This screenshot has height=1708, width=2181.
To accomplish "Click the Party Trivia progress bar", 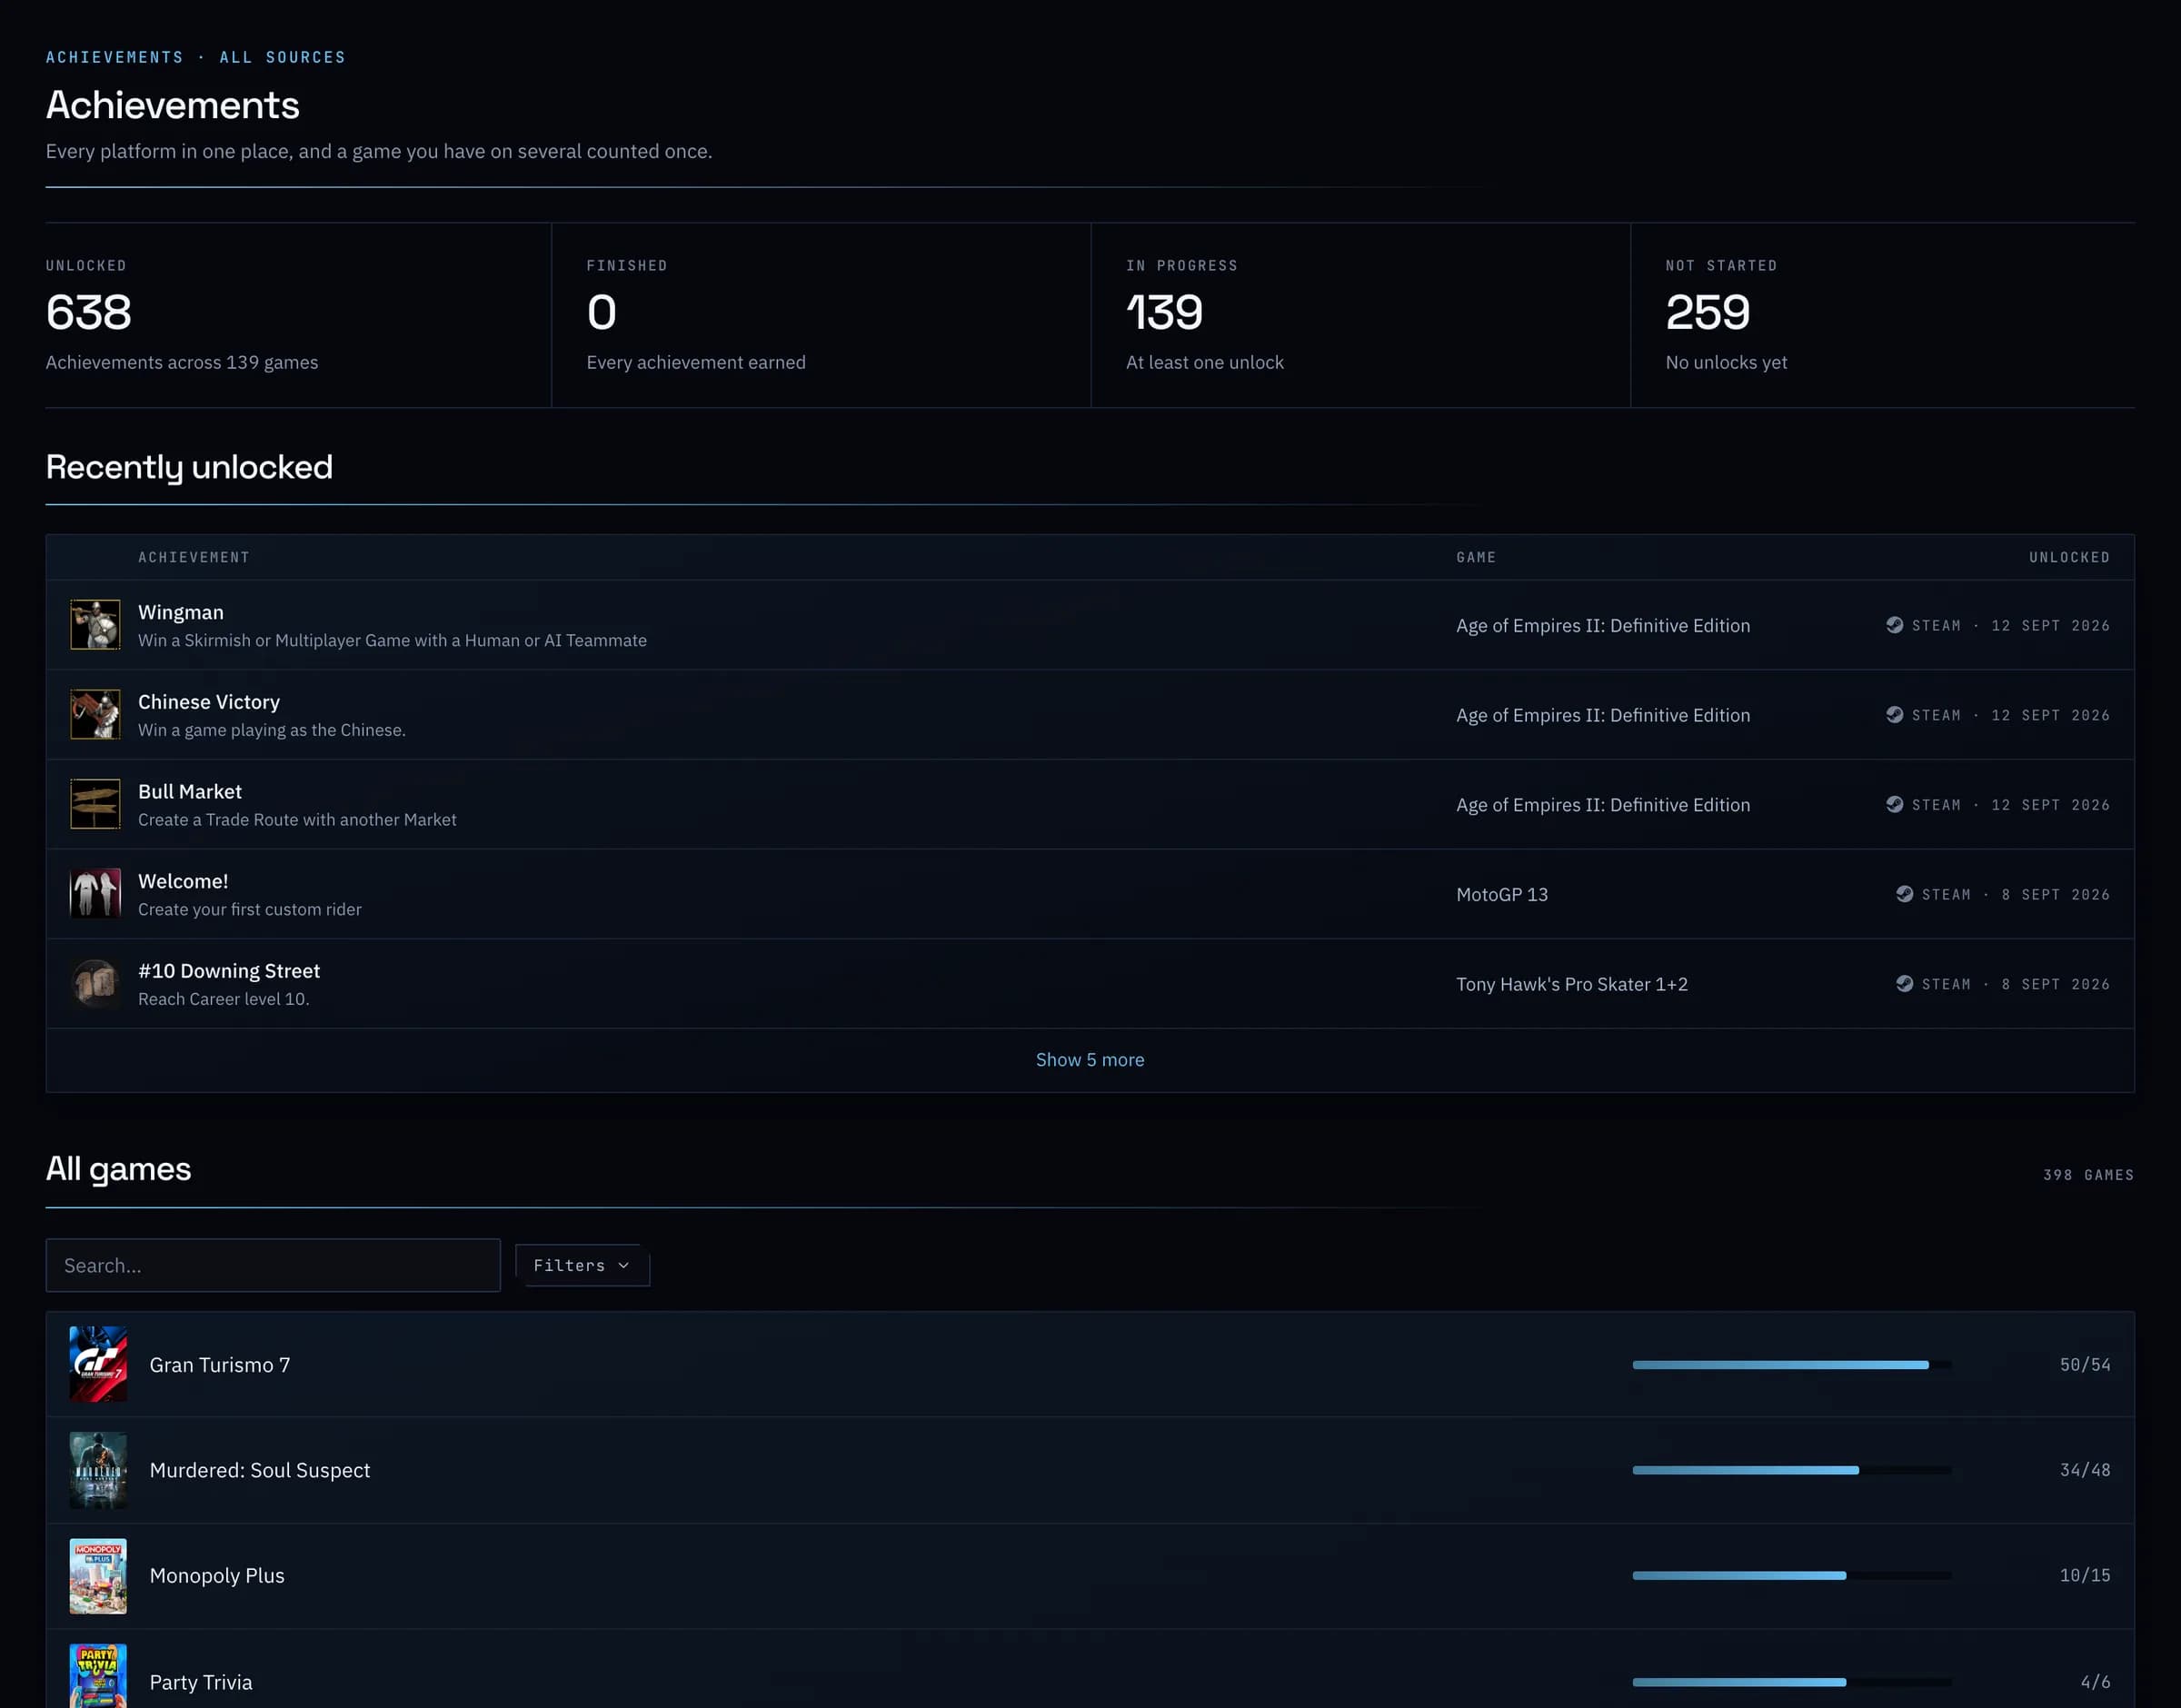I will [1791, 1682].
